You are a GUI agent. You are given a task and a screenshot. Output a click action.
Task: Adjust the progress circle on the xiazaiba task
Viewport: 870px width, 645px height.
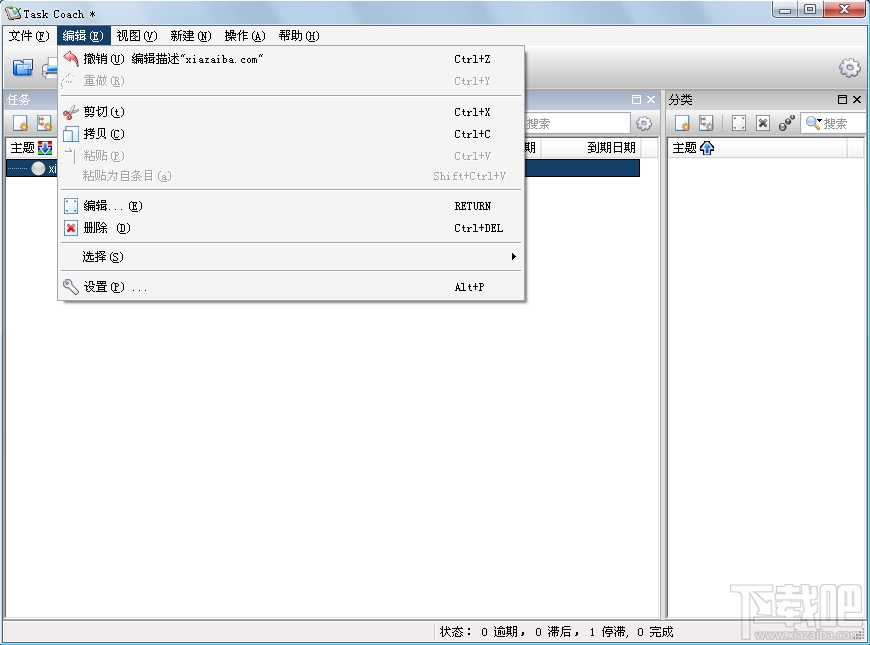tap(38, 168)
